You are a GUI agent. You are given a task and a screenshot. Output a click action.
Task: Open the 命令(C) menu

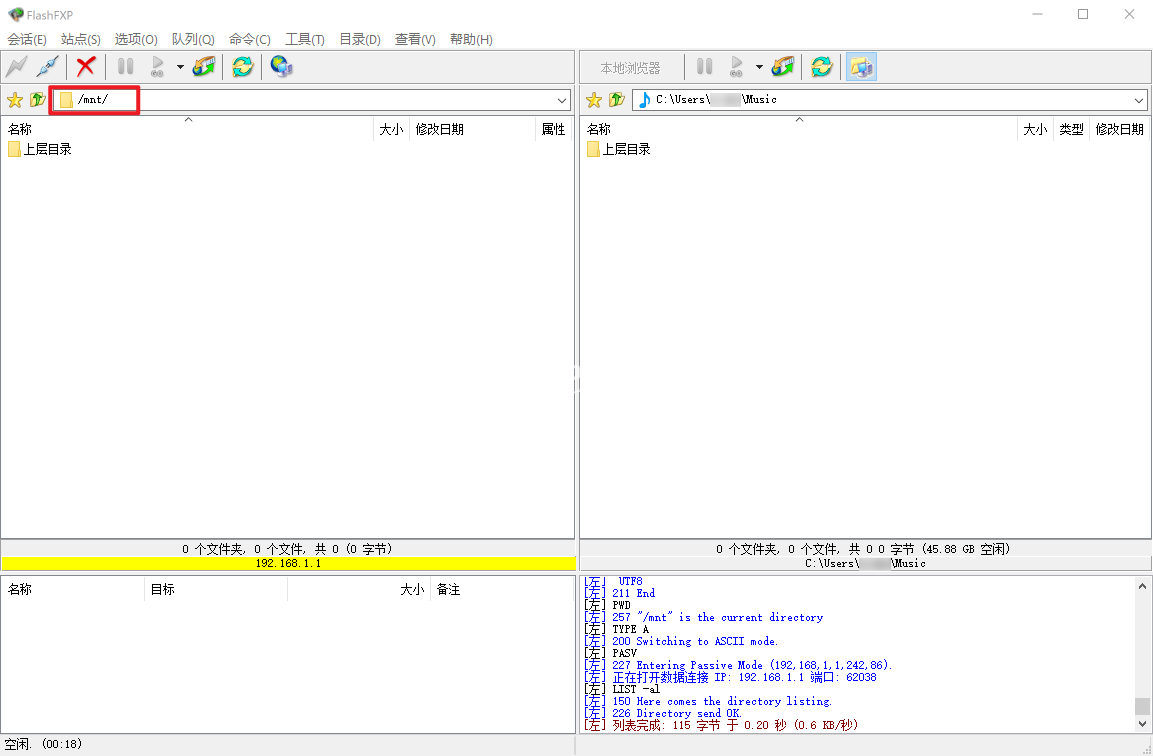click(x=250, y=40)
